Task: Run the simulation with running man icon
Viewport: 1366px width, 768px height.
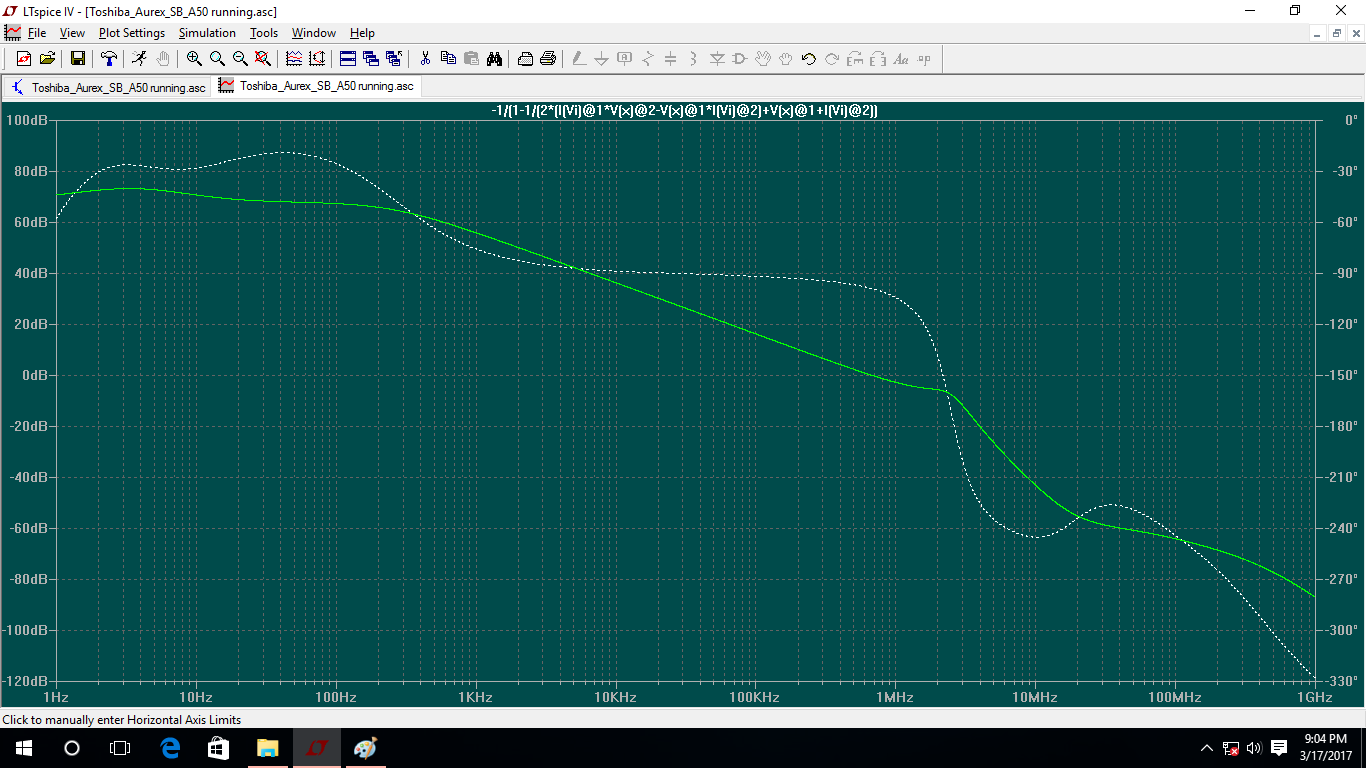Action: click(x=139, y=59)
